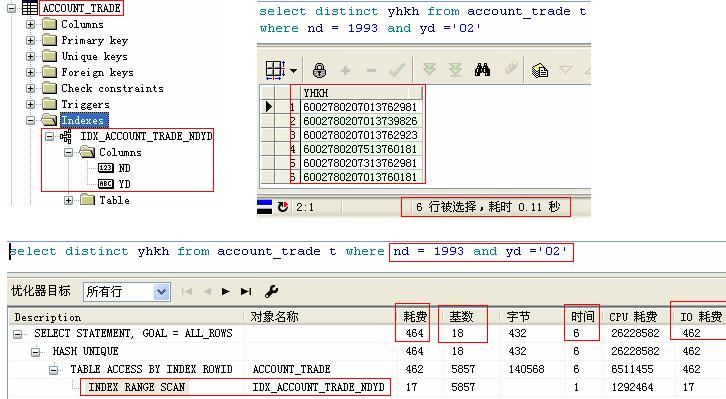Screen dimensions: 726x399
Task: Click the first operation navigation icon
Action: (x=187, y=292)
